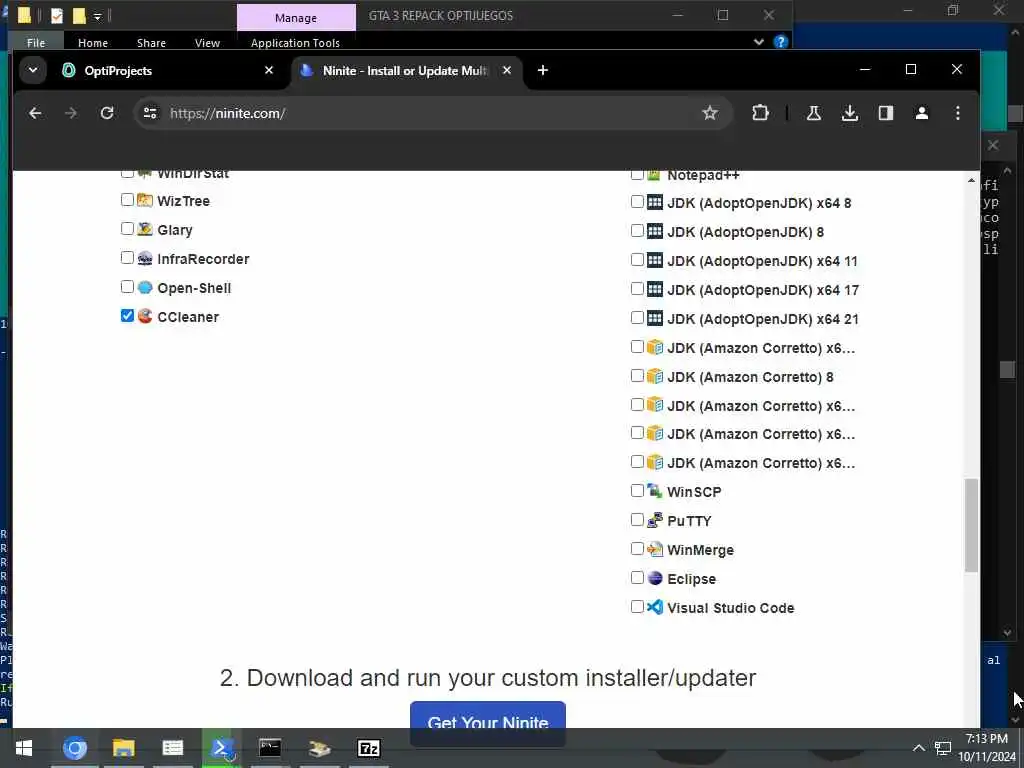1024x768 pixels.
Task: Open the View ribbon tab
Action: 207,42
